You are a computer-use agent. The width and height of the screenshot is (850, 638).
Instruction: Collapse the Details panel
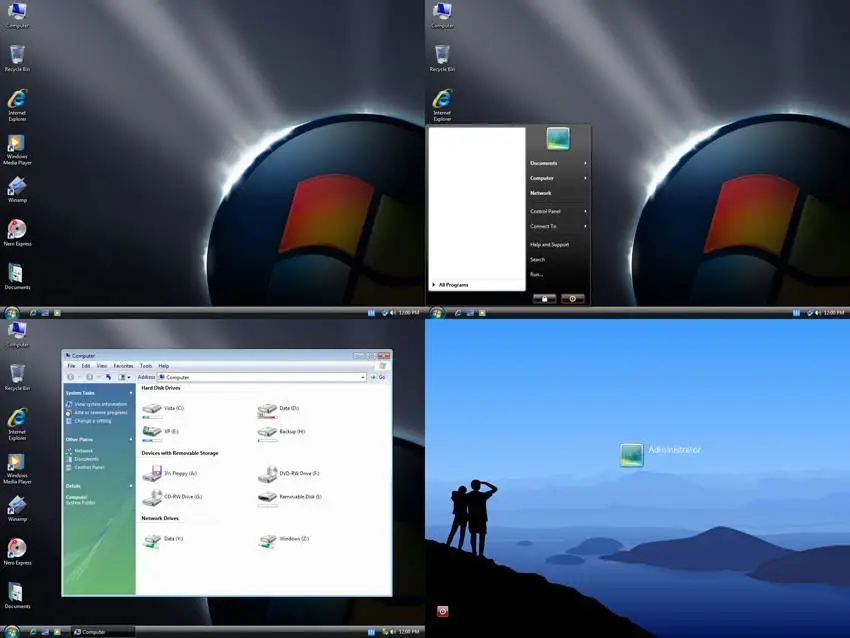[131, 486]
